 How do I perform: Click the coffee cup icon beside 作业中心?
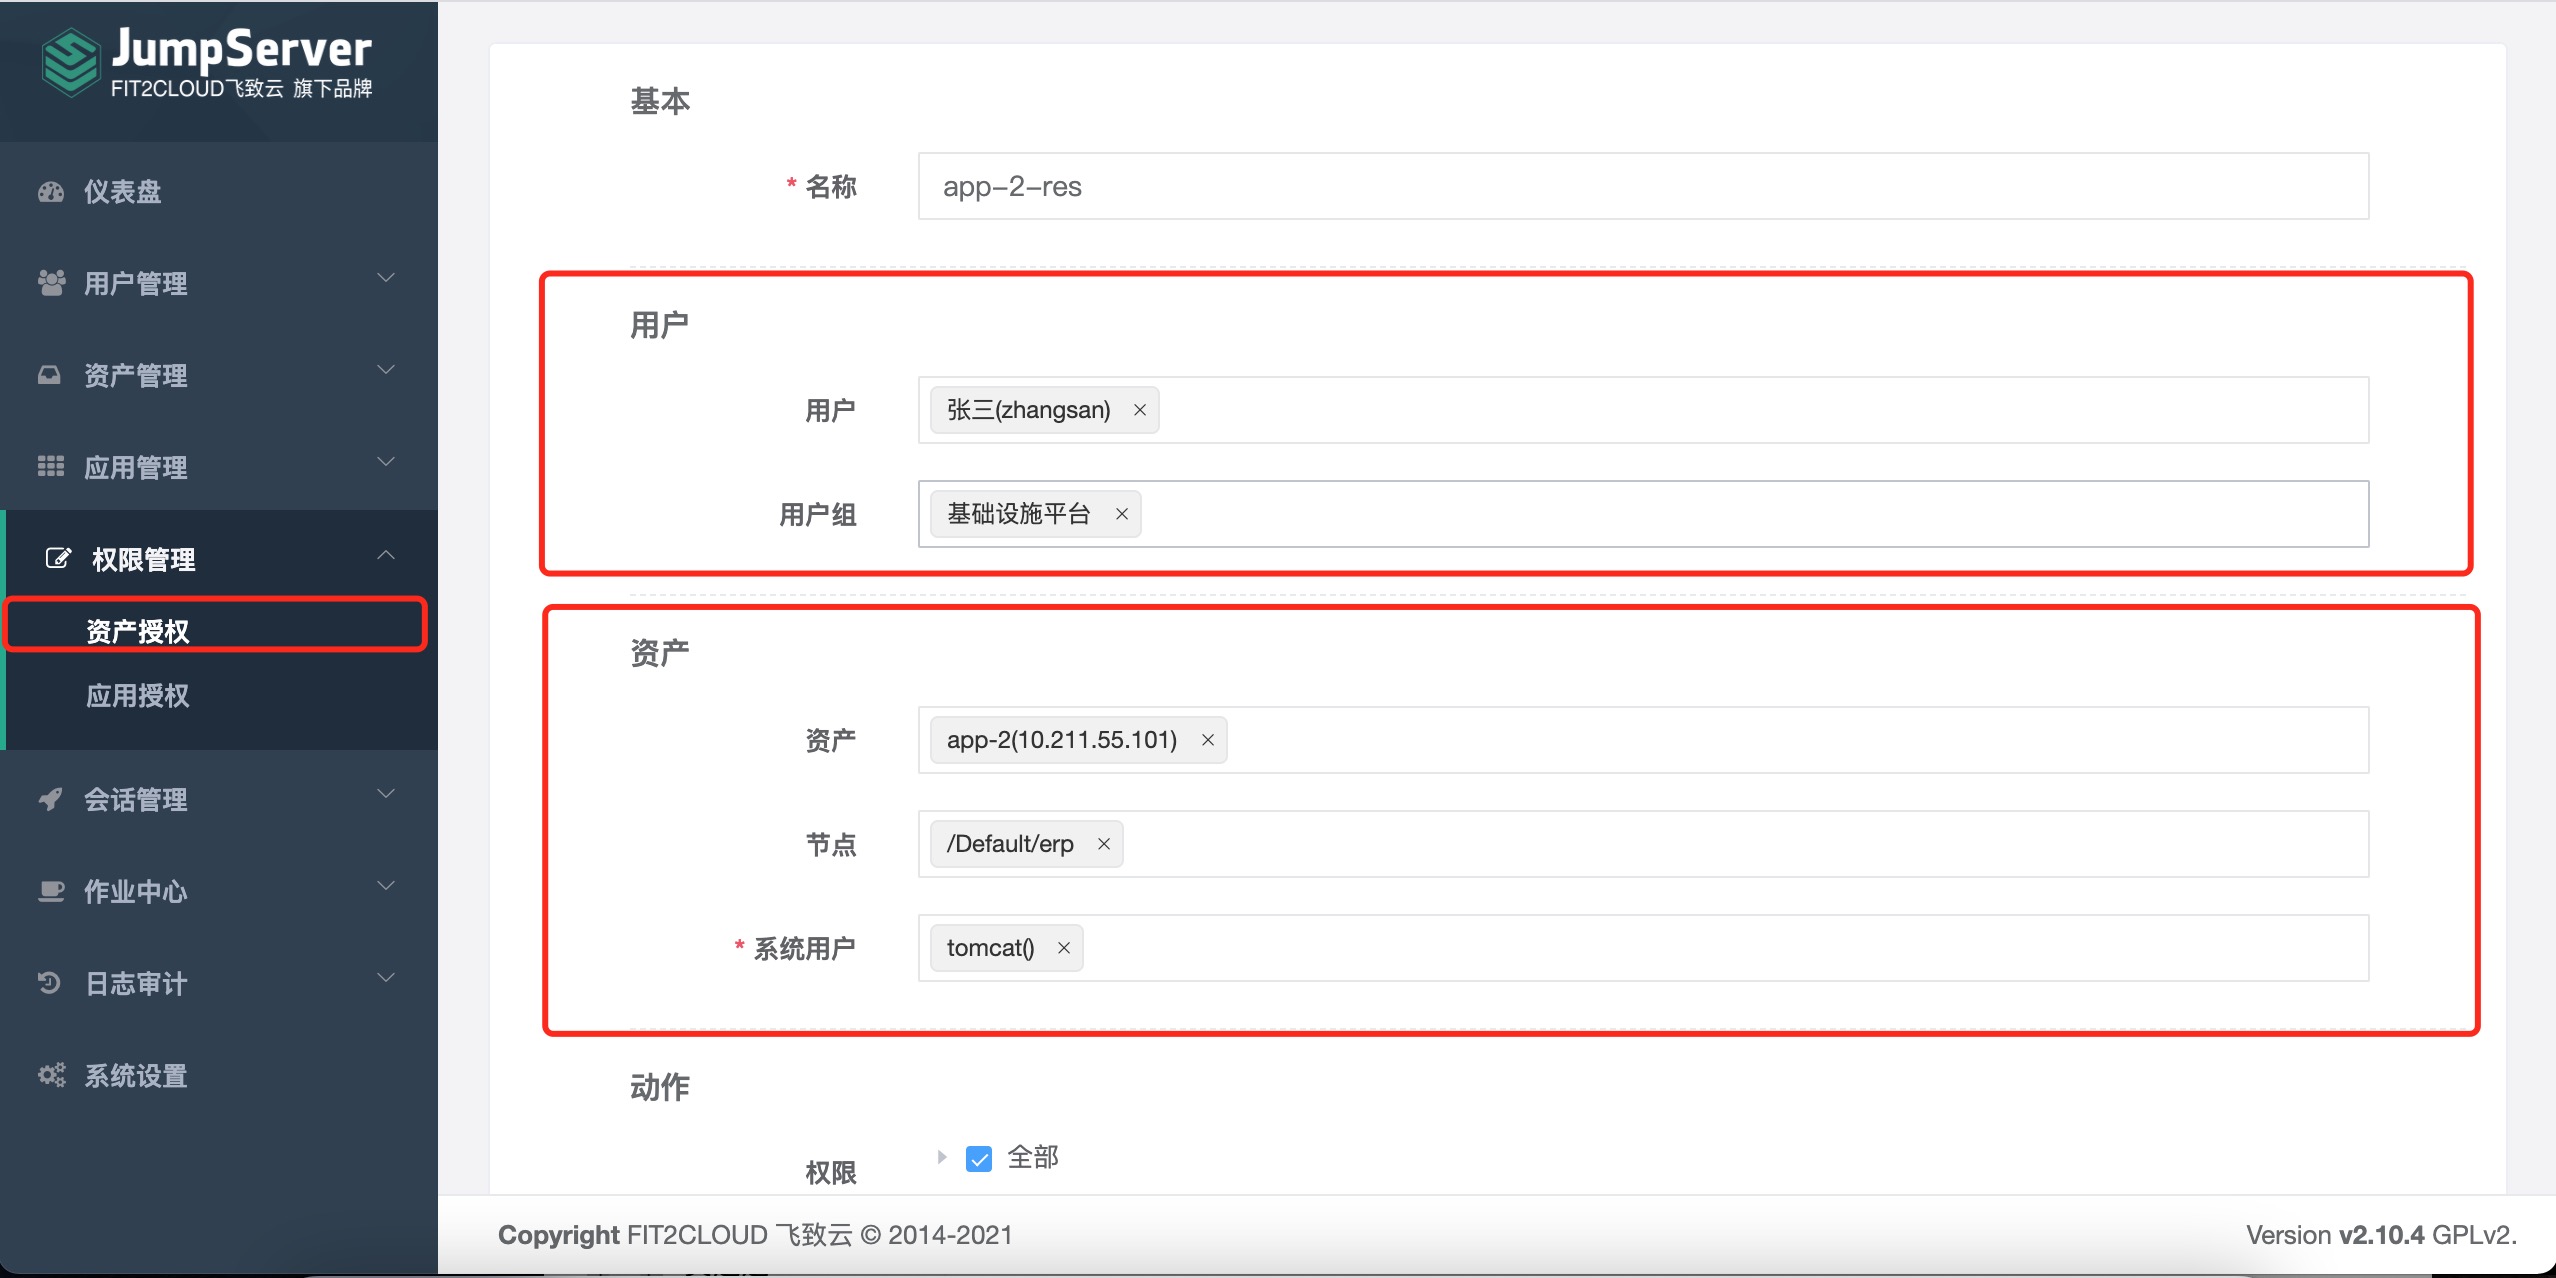pos(51,891)
